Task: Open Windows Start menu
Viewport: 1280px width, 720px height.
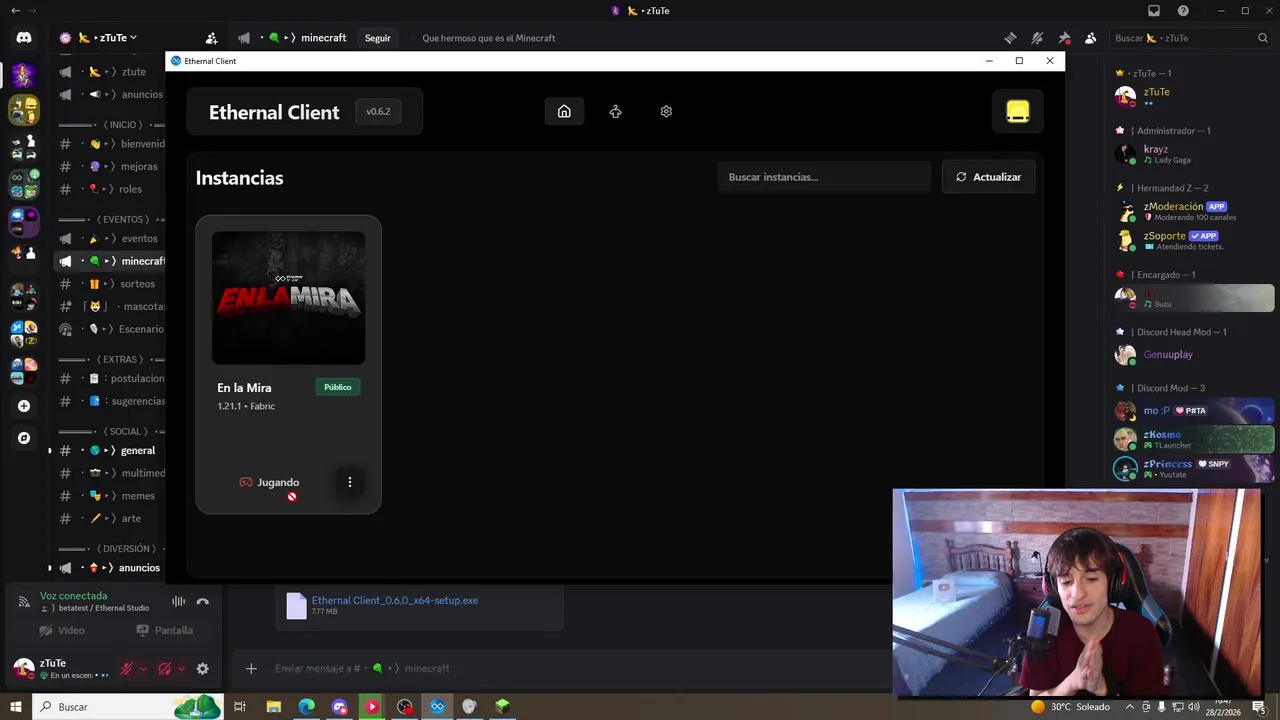Action: click(x=15, y=707)
